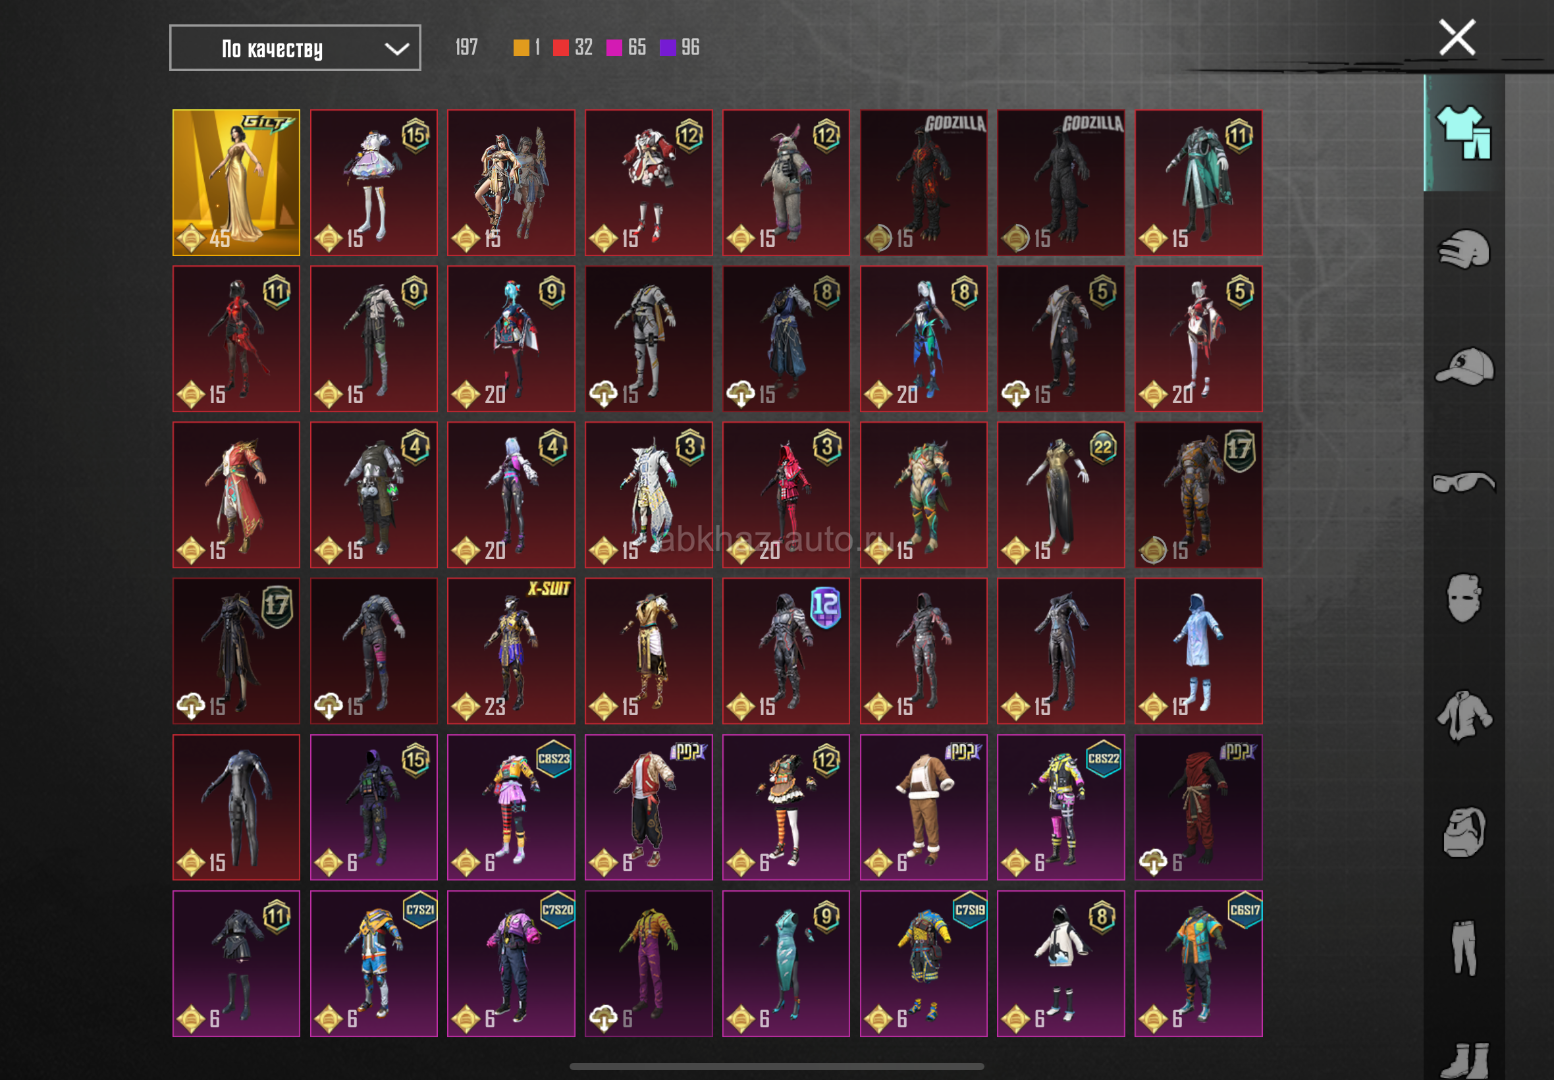Select the C8S23 pink skirt outfit
The height and width of the screenshot is (1080, 1554).
[511, 807]
